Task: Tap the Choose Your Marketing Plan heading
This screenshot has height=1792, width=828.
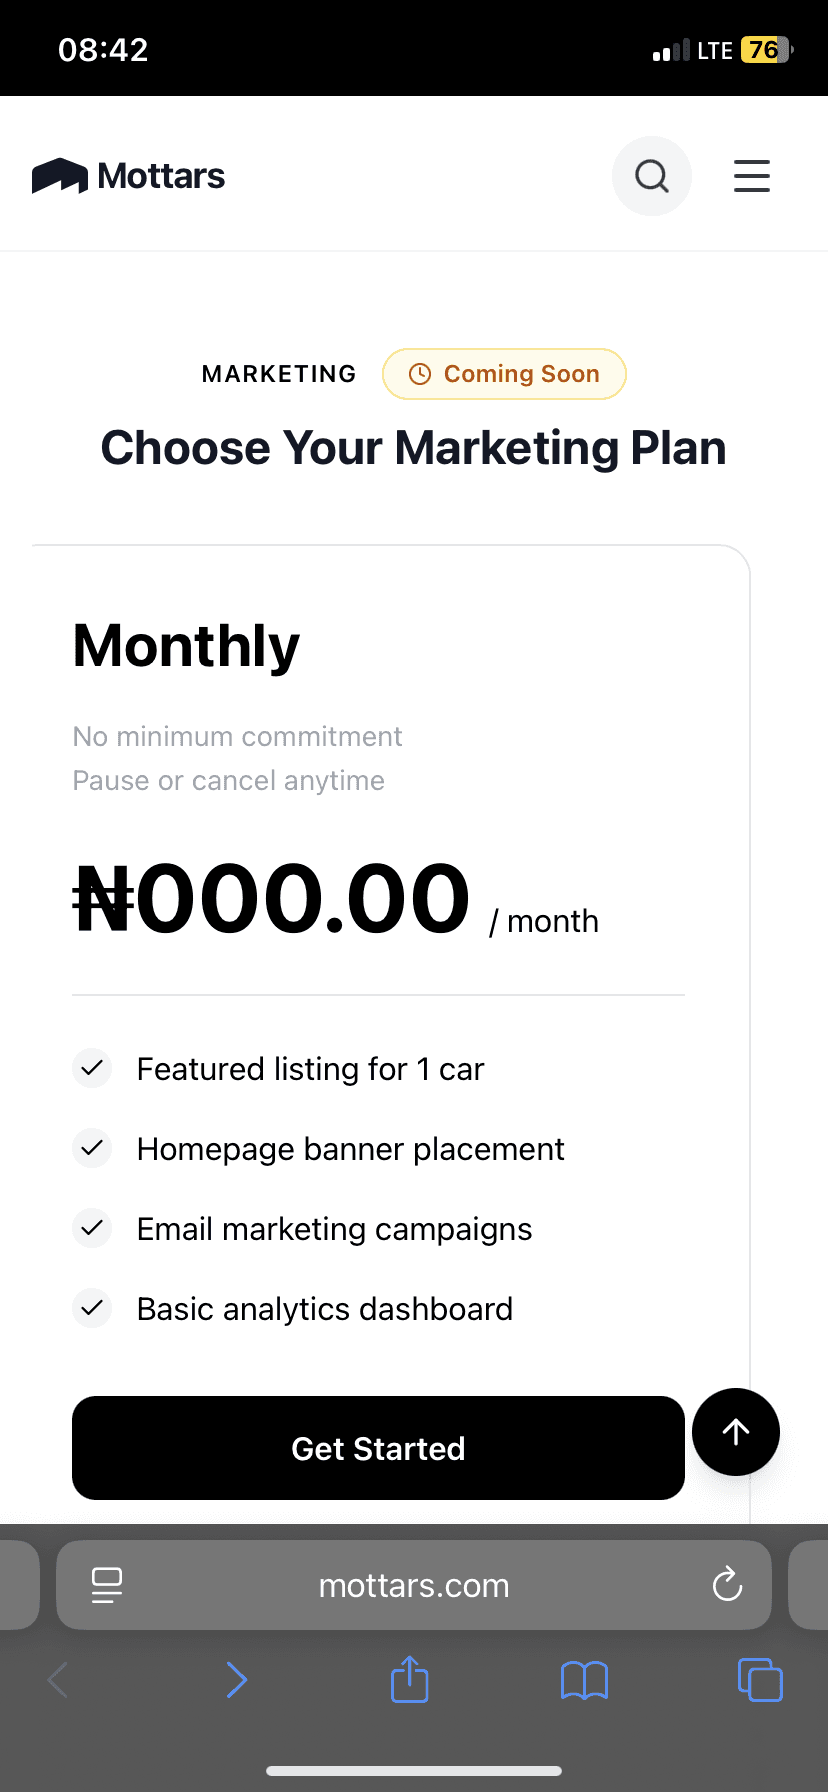Action: tap(414, 448)
